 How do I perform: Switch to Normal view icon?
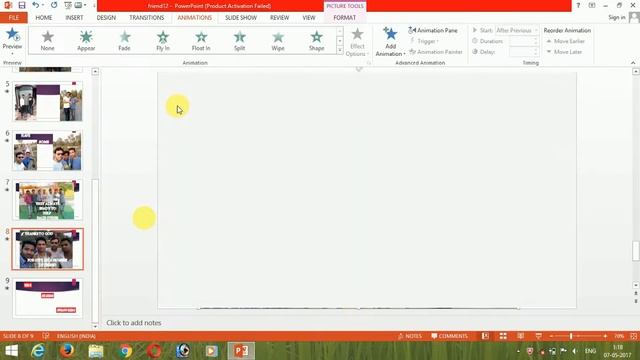485,336
